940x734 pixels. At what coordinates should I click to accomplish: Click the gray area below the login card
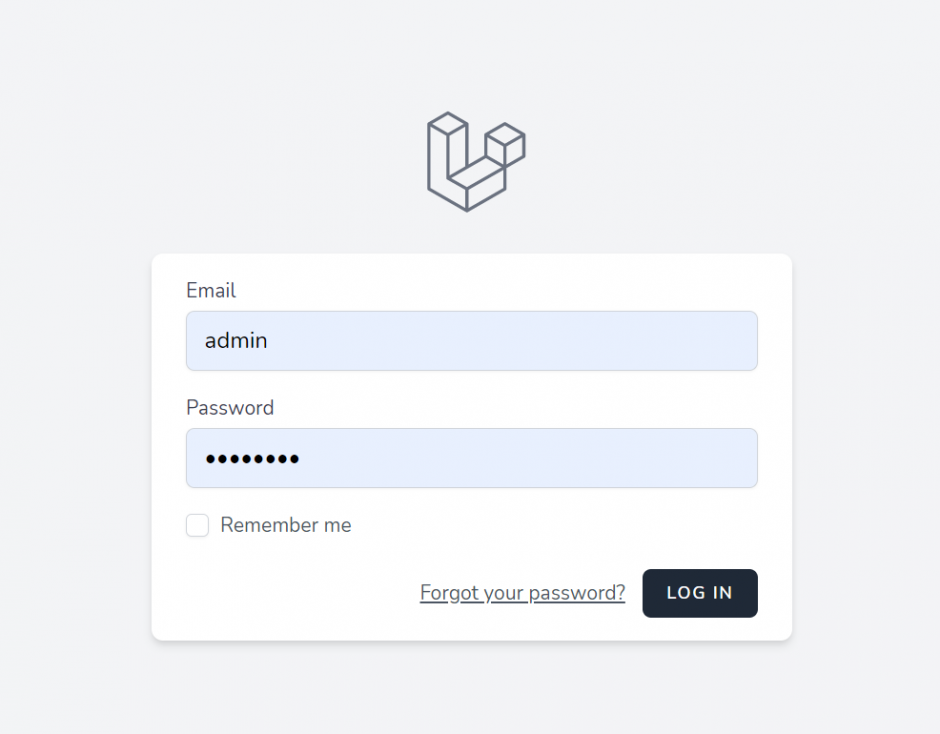(472, 690)
